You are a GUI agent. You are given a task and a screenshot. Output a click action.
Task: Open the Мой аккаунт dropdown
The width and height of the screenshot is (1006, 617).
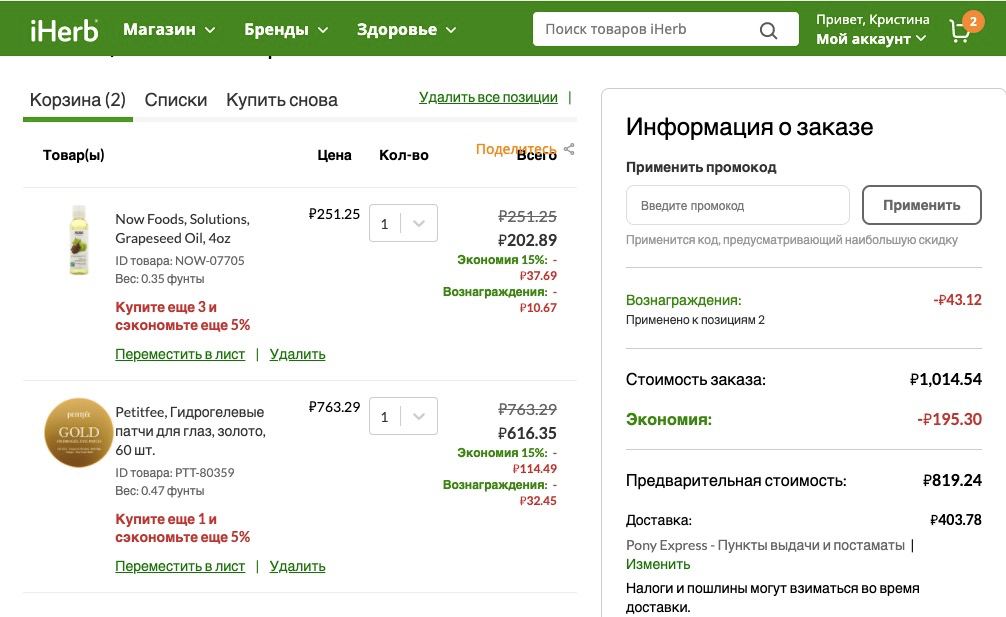871,39
